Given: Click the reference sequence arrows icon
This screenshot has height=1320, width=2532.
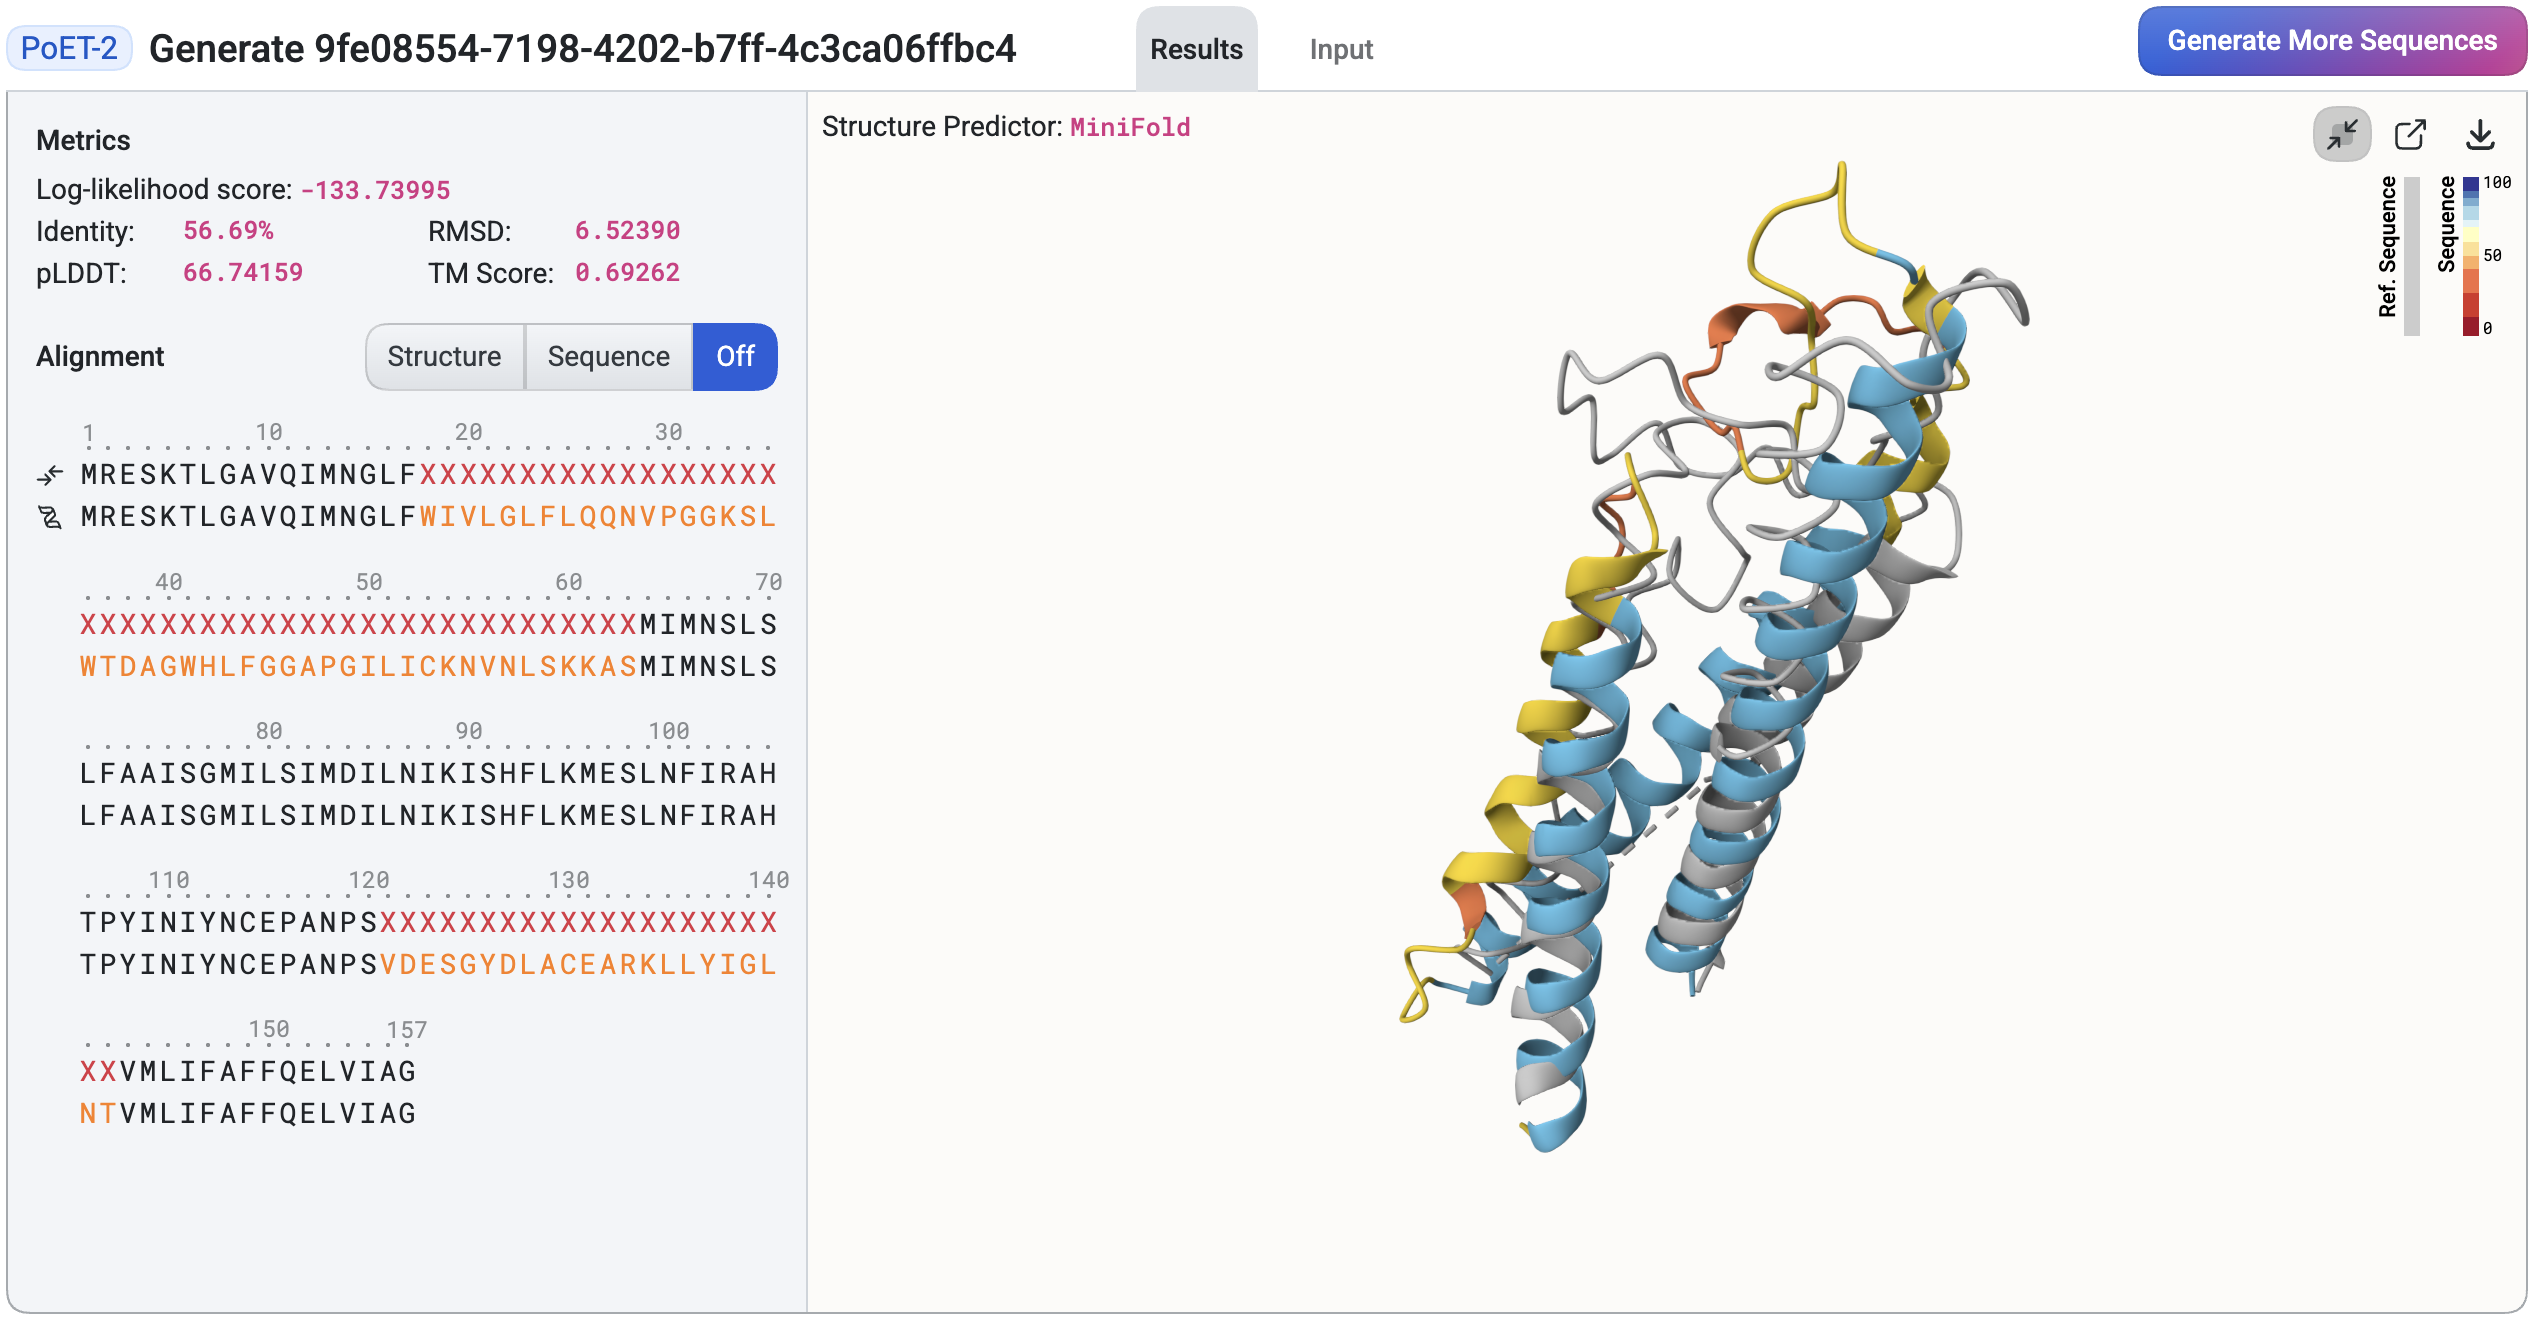Looking at the screenshot, I should pyautogui.click(x=52, y=474).
